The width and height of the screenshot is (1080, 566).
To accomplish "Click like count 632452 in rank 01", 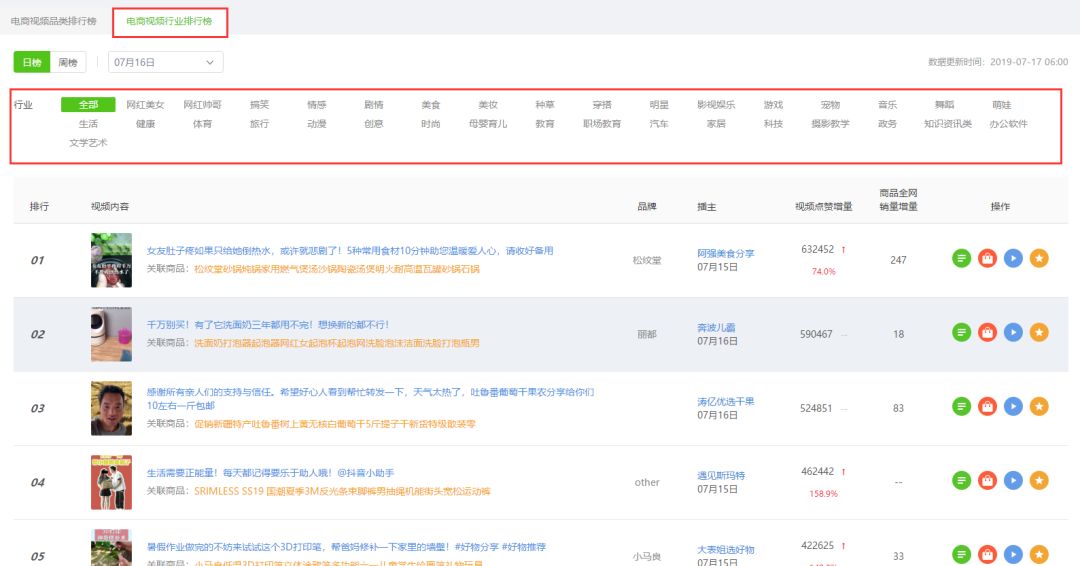I will pyautogui.click(x=818, y=249).
